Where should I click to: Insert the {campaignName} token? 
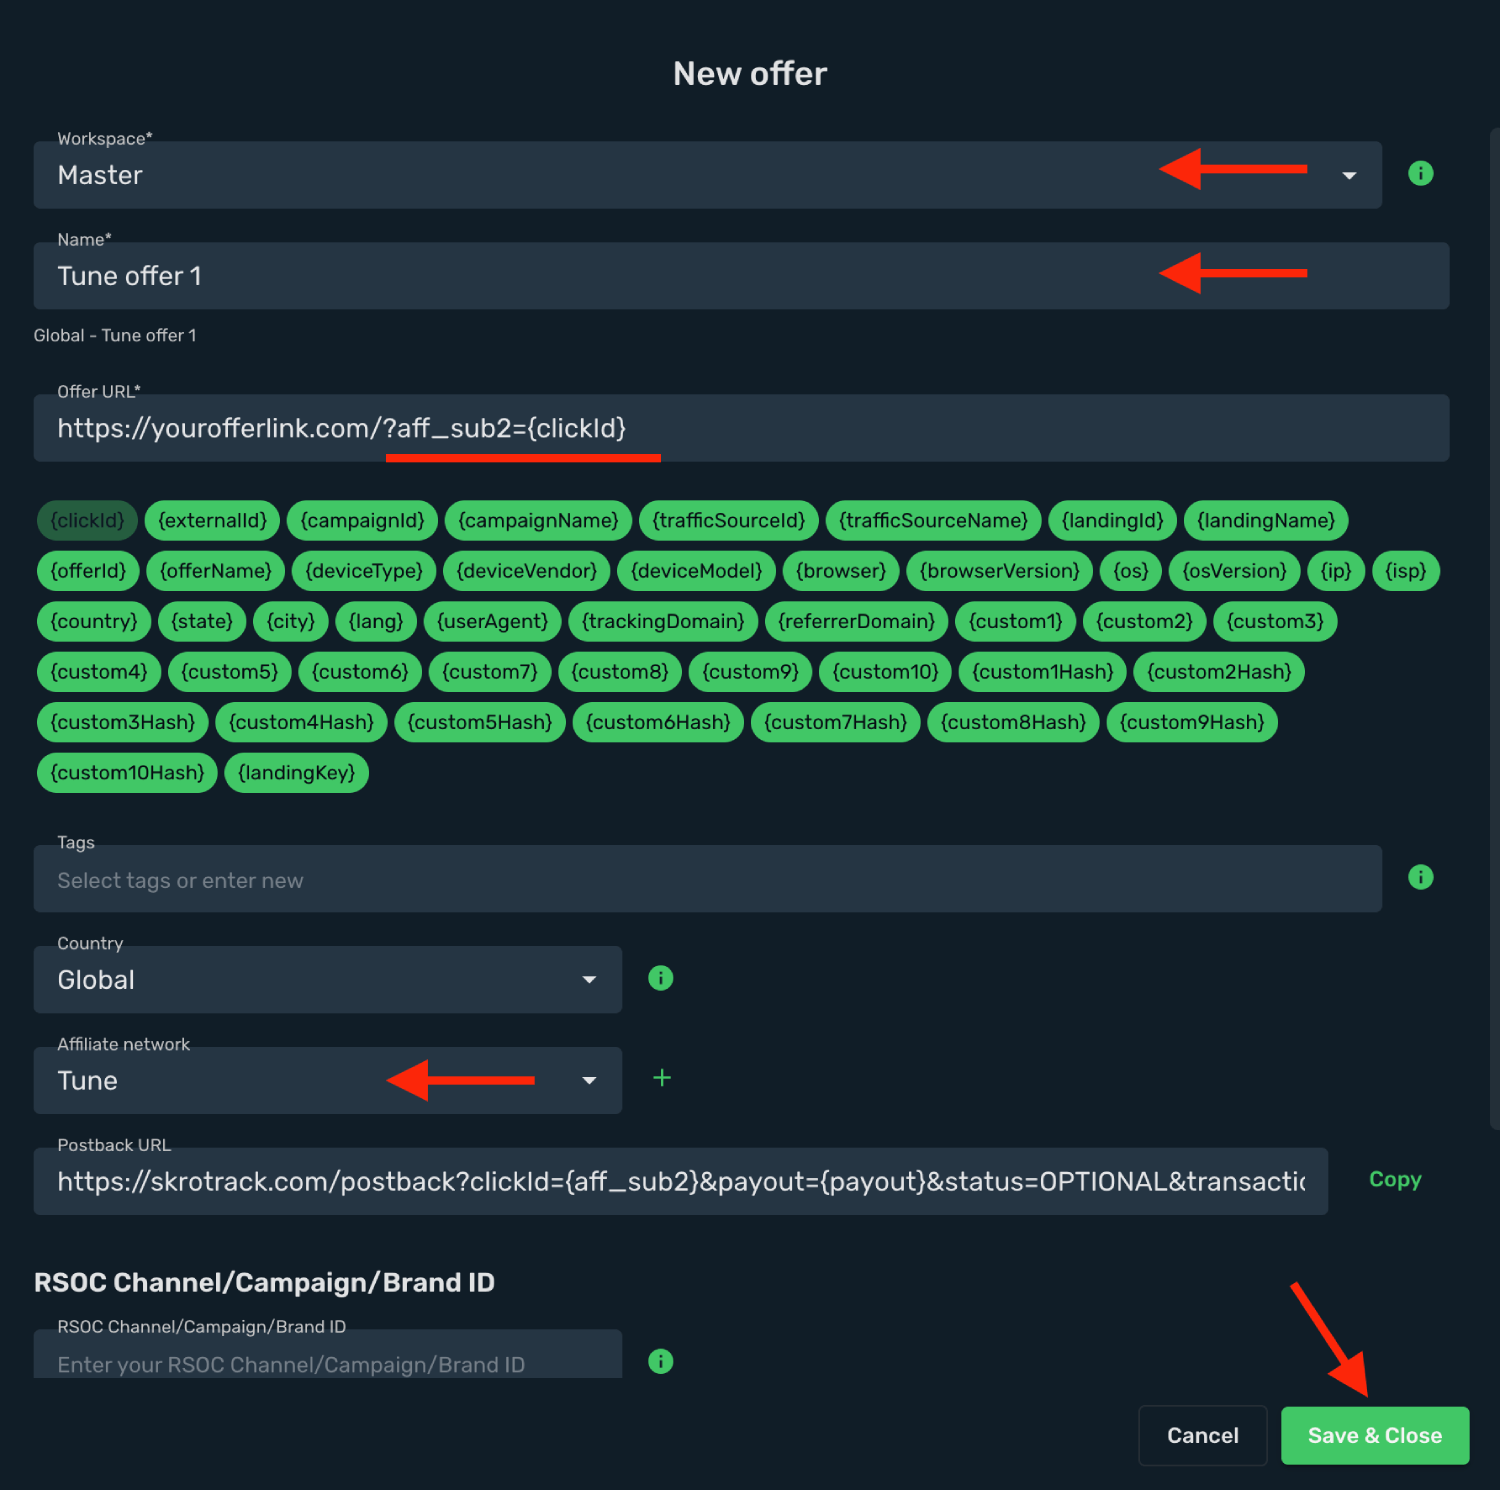pyautogui.click(x=538, y=521)
